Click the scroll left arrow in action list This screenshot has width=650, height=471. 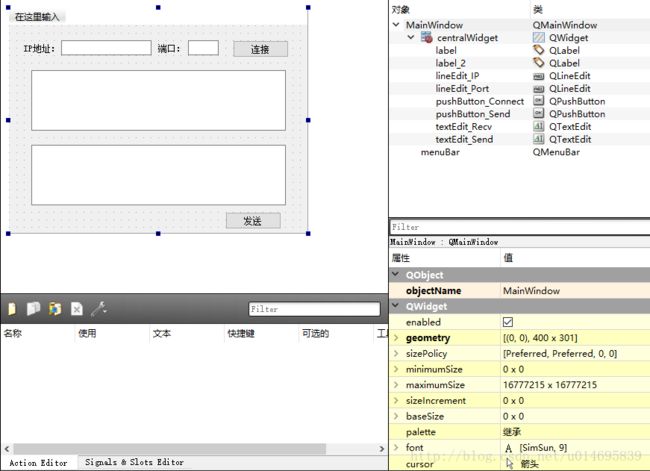(x=7, y=449)
